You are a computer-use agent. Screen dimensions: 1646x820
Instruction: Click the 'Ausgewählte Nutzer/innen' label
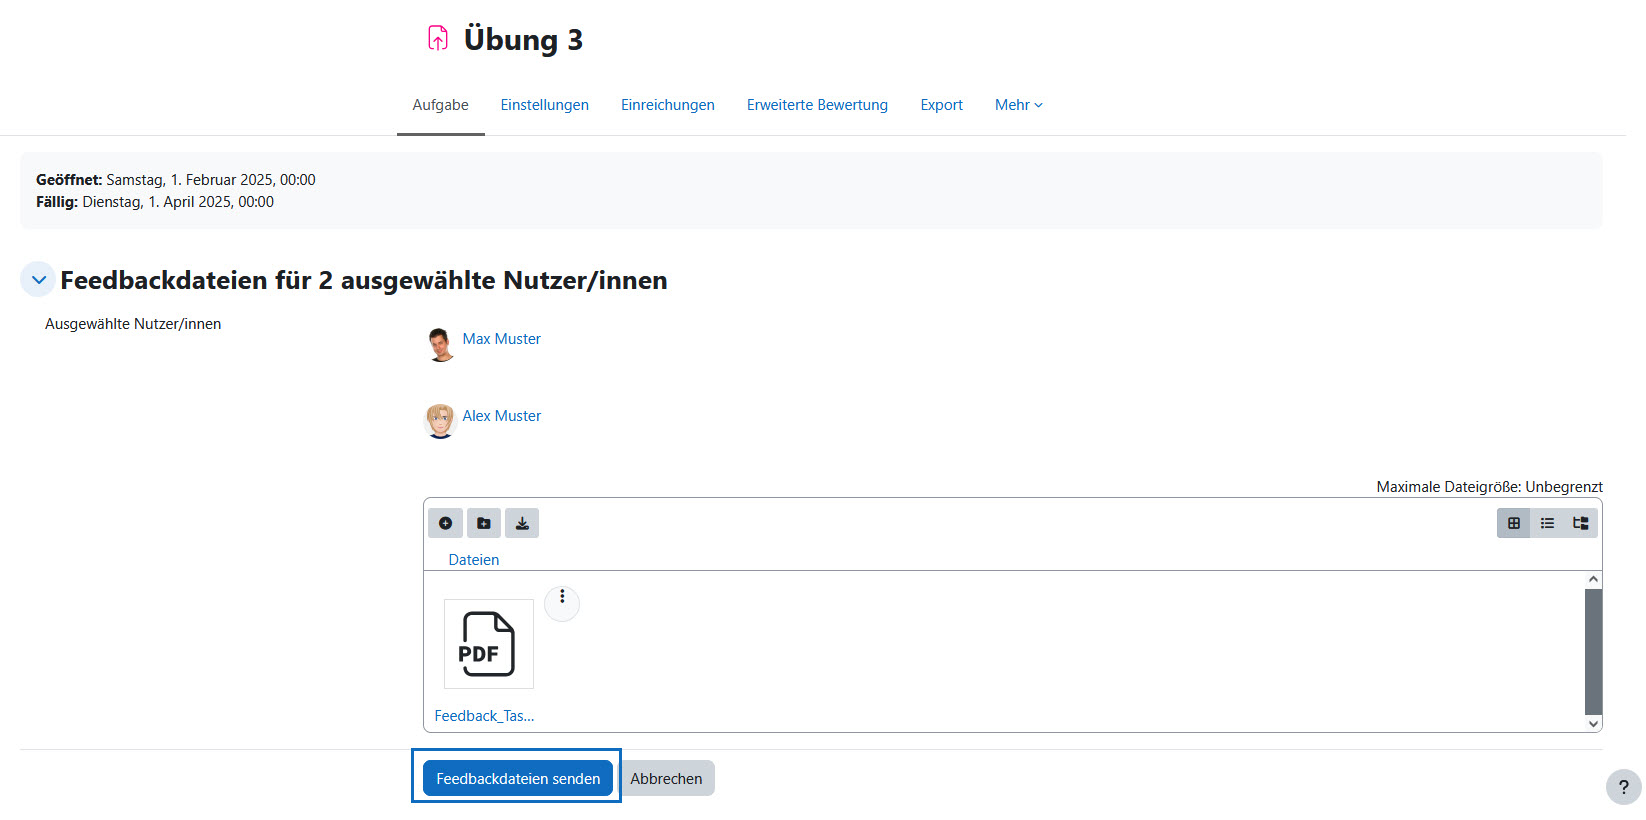tap(133, 324)
